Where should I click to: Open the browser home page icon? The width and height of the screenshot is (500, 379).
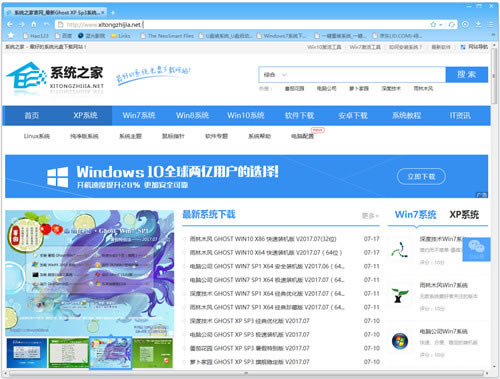34,24
